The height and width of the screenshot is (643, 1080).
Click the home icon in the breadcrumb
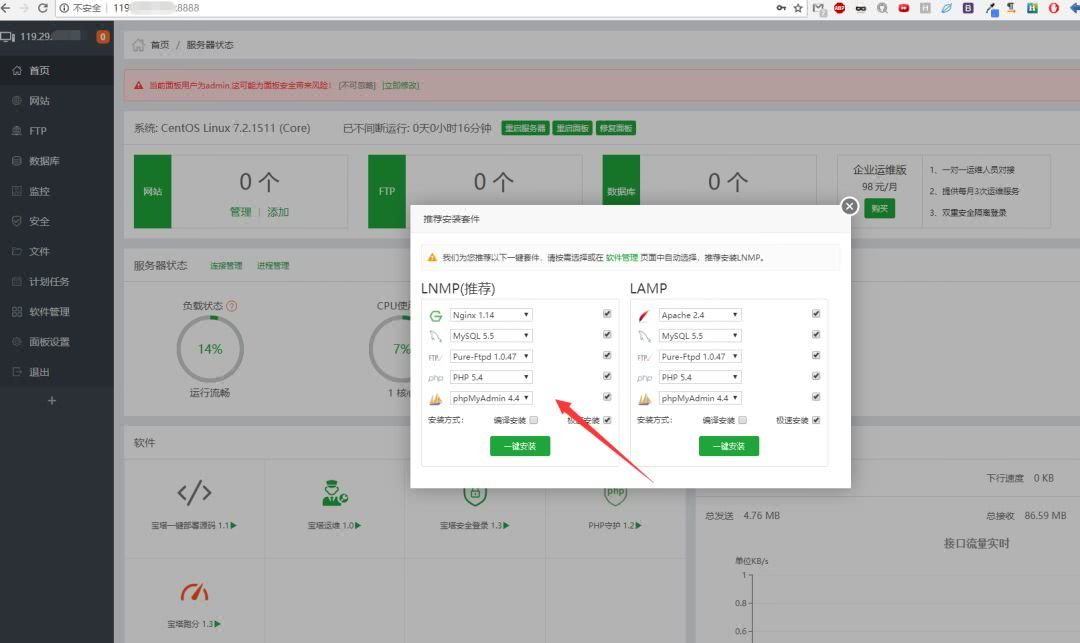pos(138,45)
